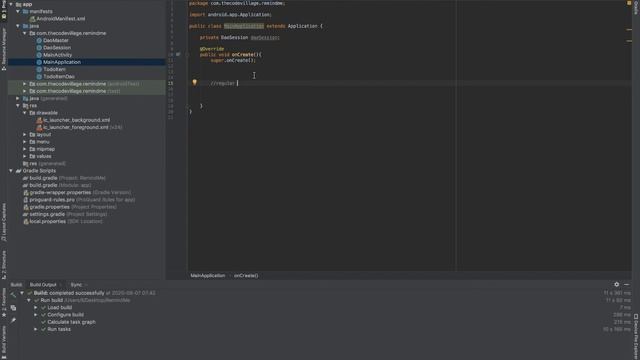Collapse the app module node

click(11, 4)
